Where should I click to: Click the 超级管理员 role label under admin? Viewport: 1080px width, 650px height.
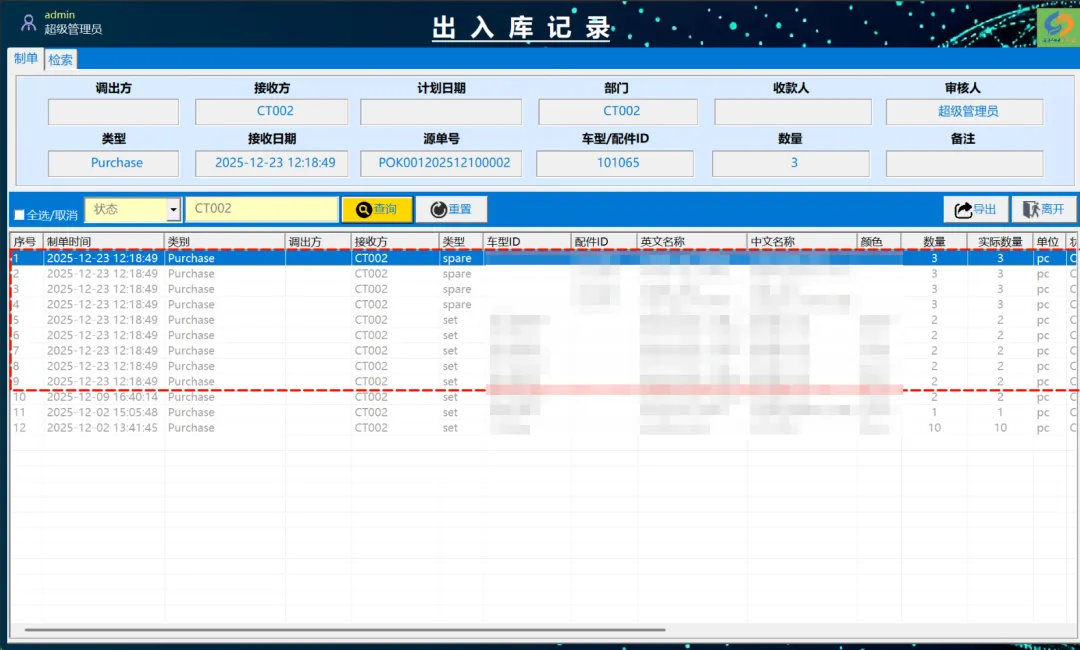click(x=73, y=29)
